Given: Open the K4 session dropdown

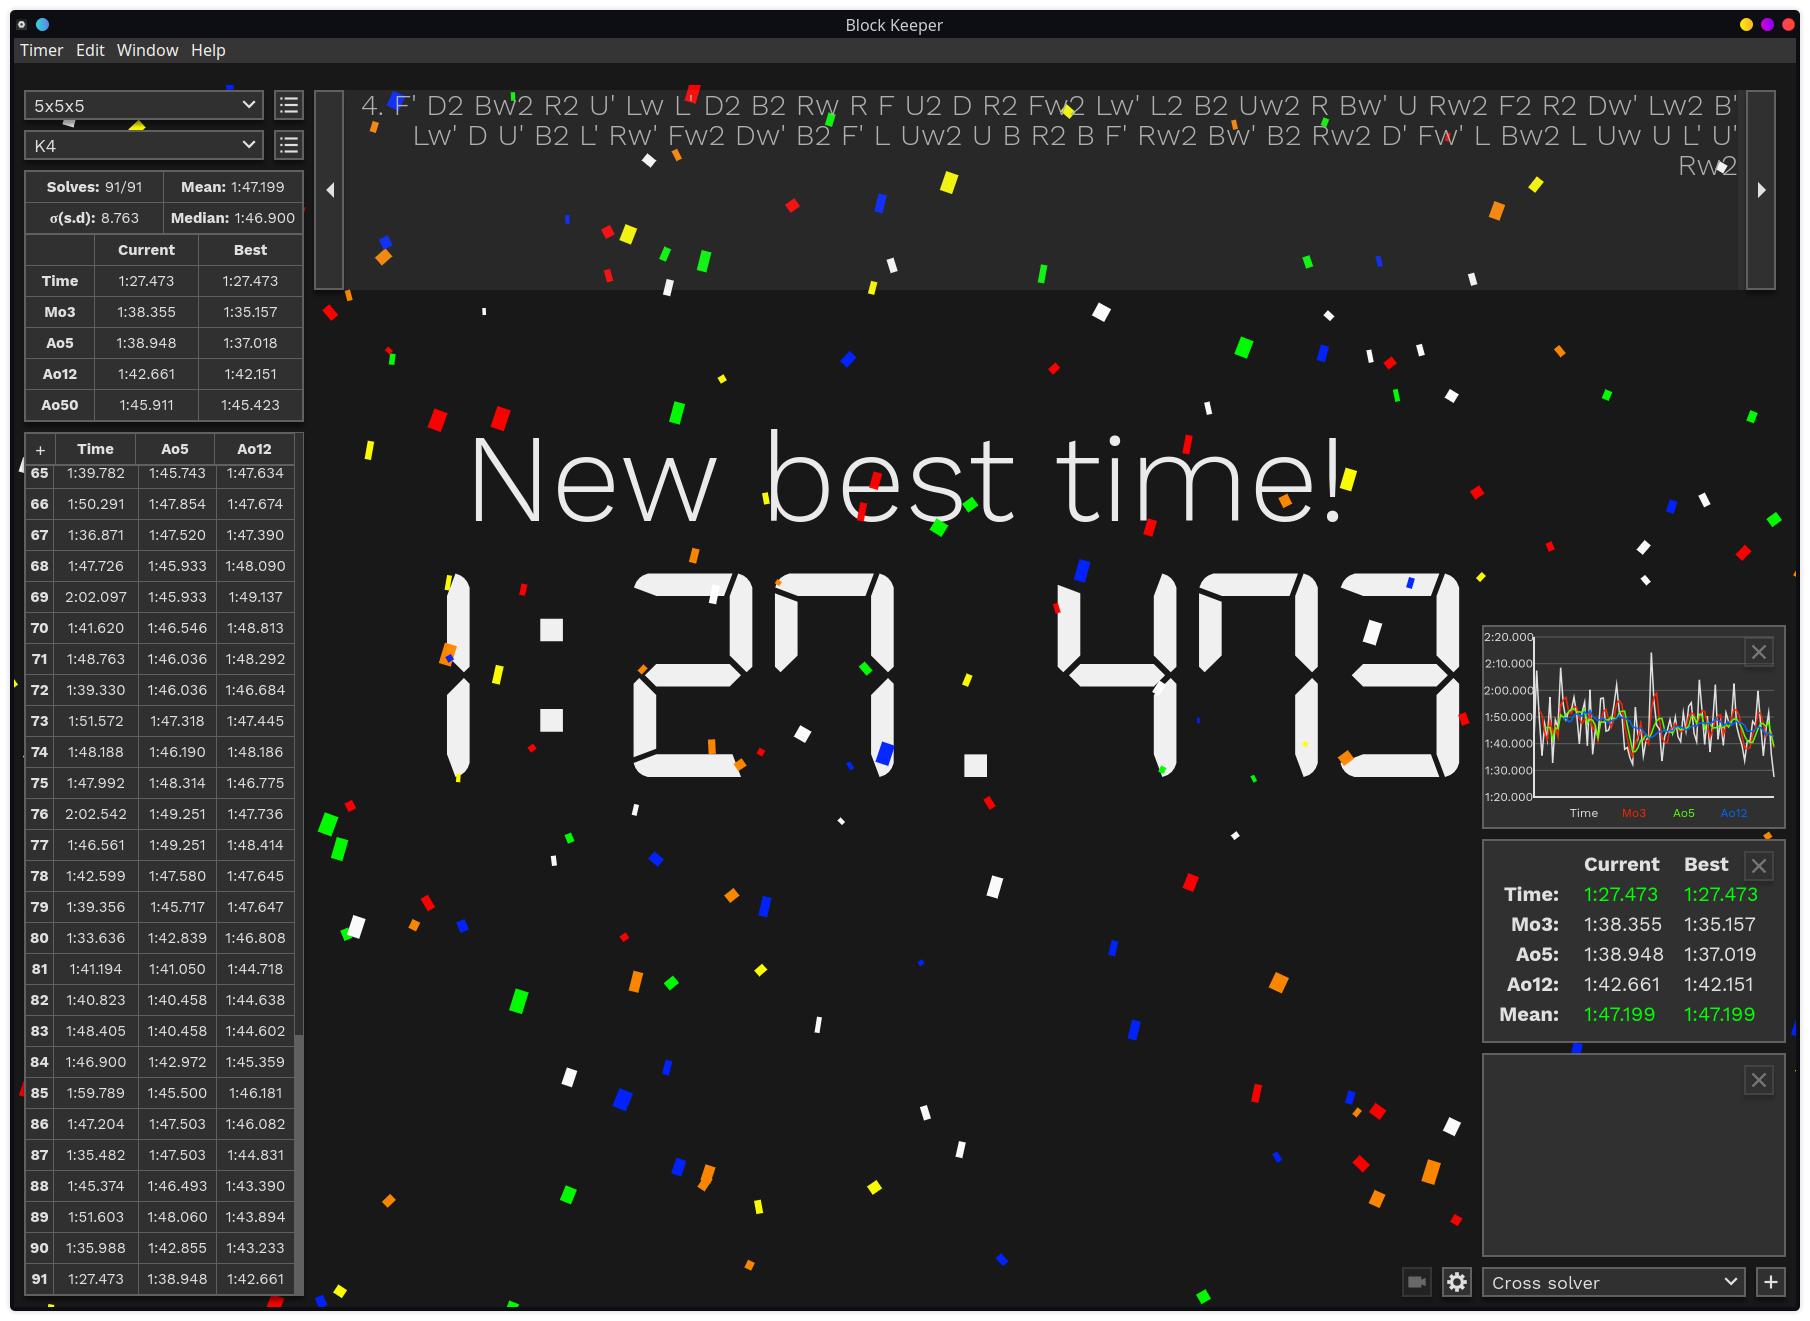Looking at the screenshot, I should click(x=144, y=145).
